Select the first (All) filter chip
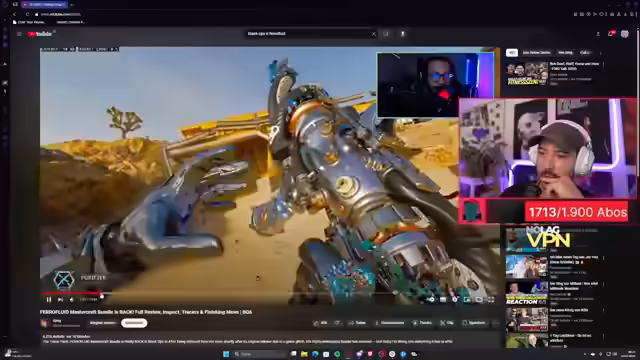This screenshot has height=360, width=640. tap(512, 53)
